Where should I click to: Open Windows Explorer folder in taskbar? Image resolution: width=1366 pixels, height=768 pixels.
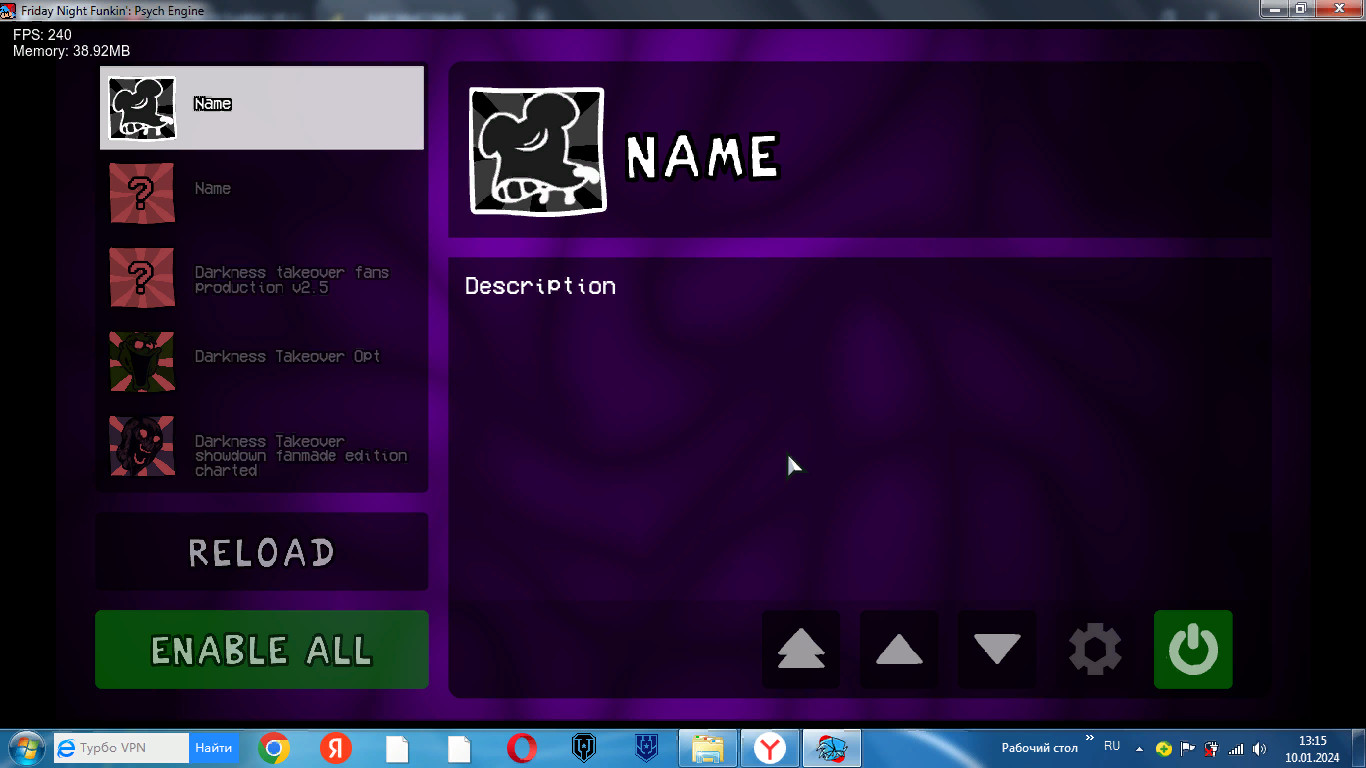point(708,748)
